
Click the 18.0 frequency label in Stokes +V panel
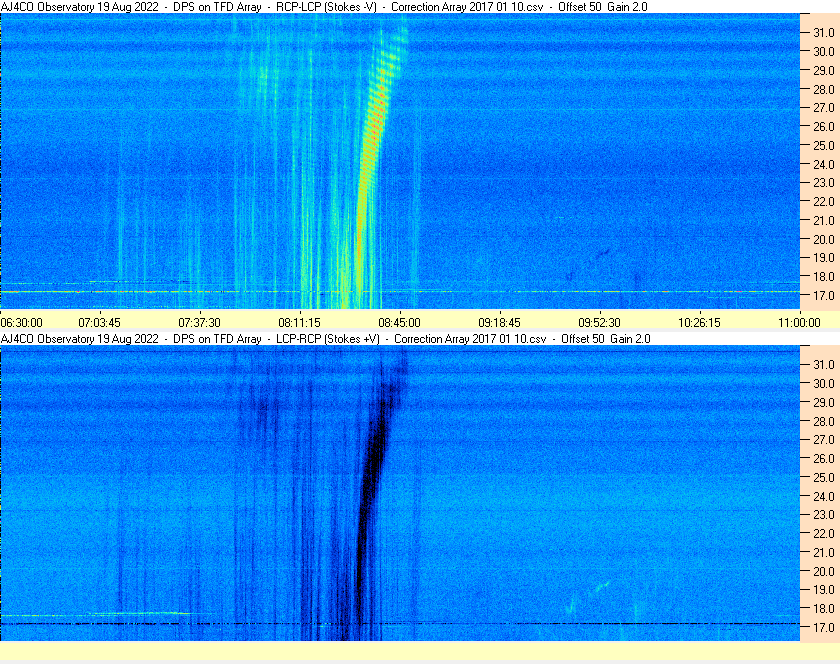(x=824, y=608)
